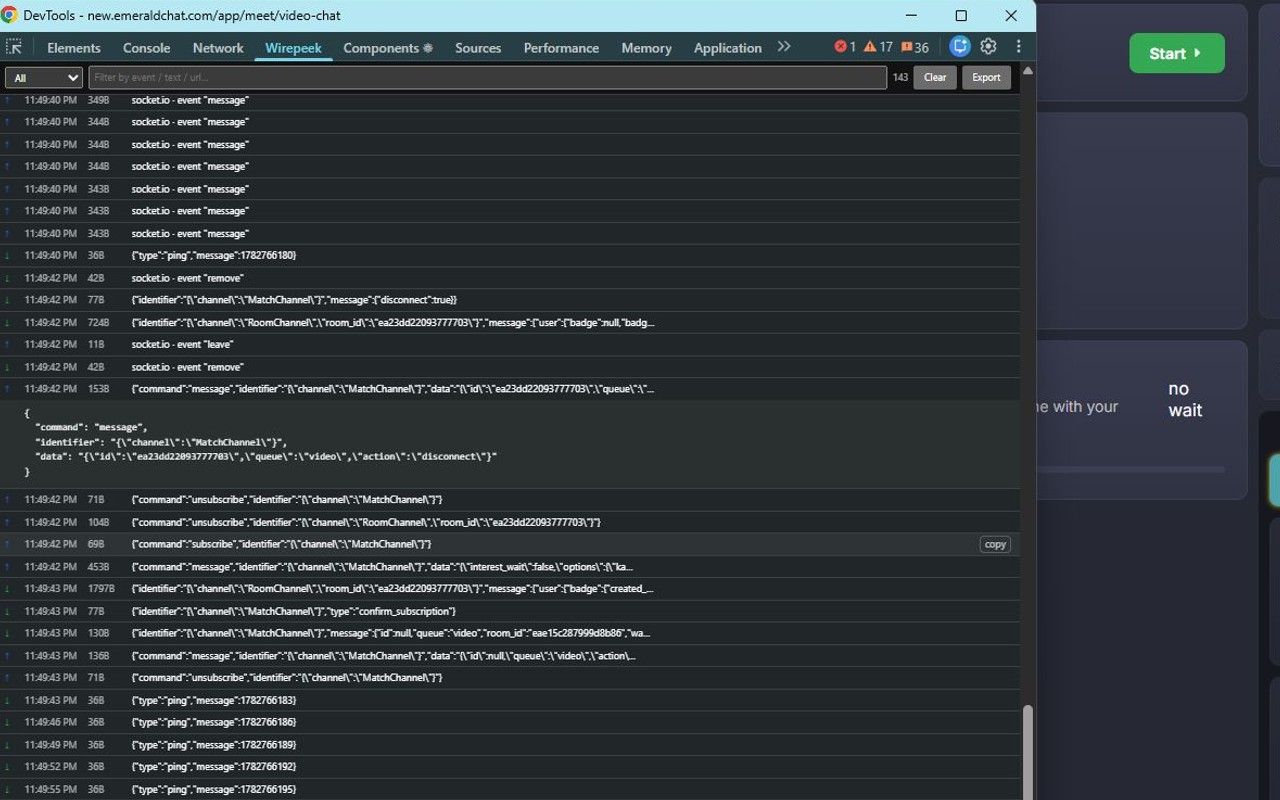Open the DevTools three-dot customize menu
This screenshot has height=800, width=1280.
point(1018,46)
